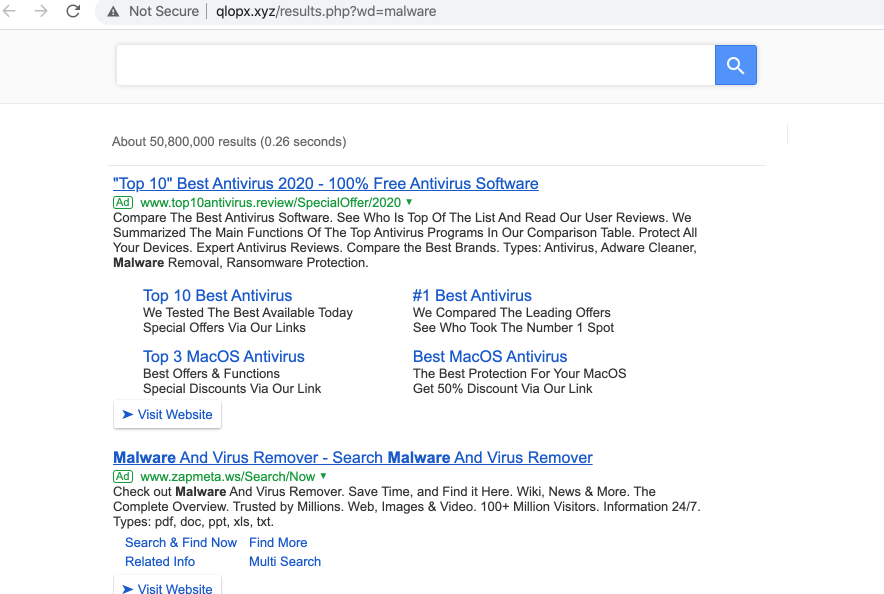Open the Top 3 MacOS Antivirus sitelink

pos(223,357)
